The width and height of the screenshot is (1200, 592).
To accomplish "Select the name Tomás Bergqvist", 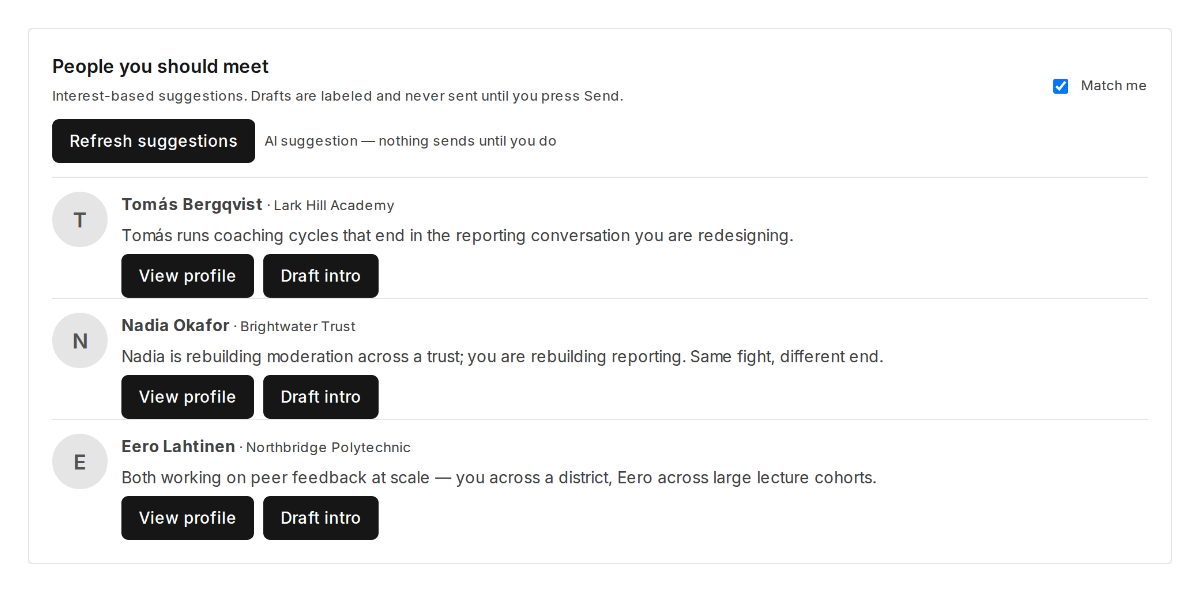I will point(192,205).
